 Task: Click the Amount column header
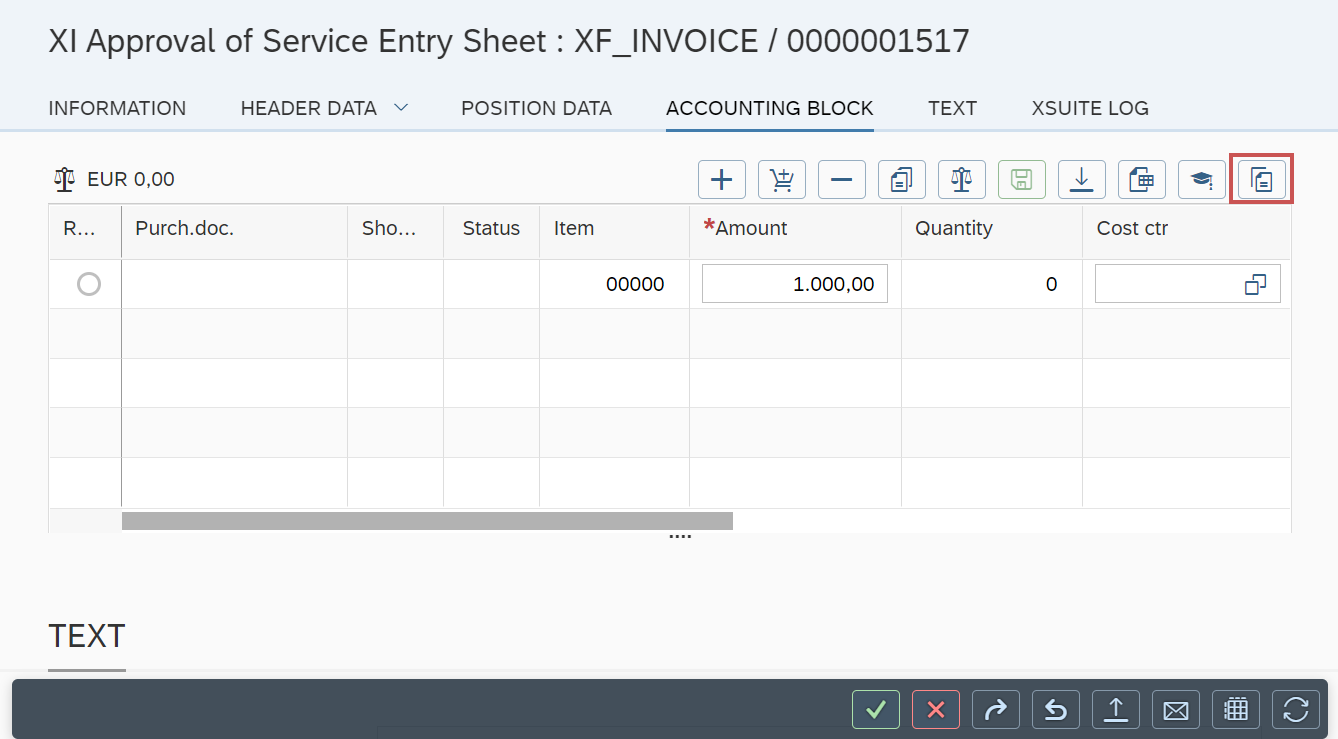tap(751, 228)
